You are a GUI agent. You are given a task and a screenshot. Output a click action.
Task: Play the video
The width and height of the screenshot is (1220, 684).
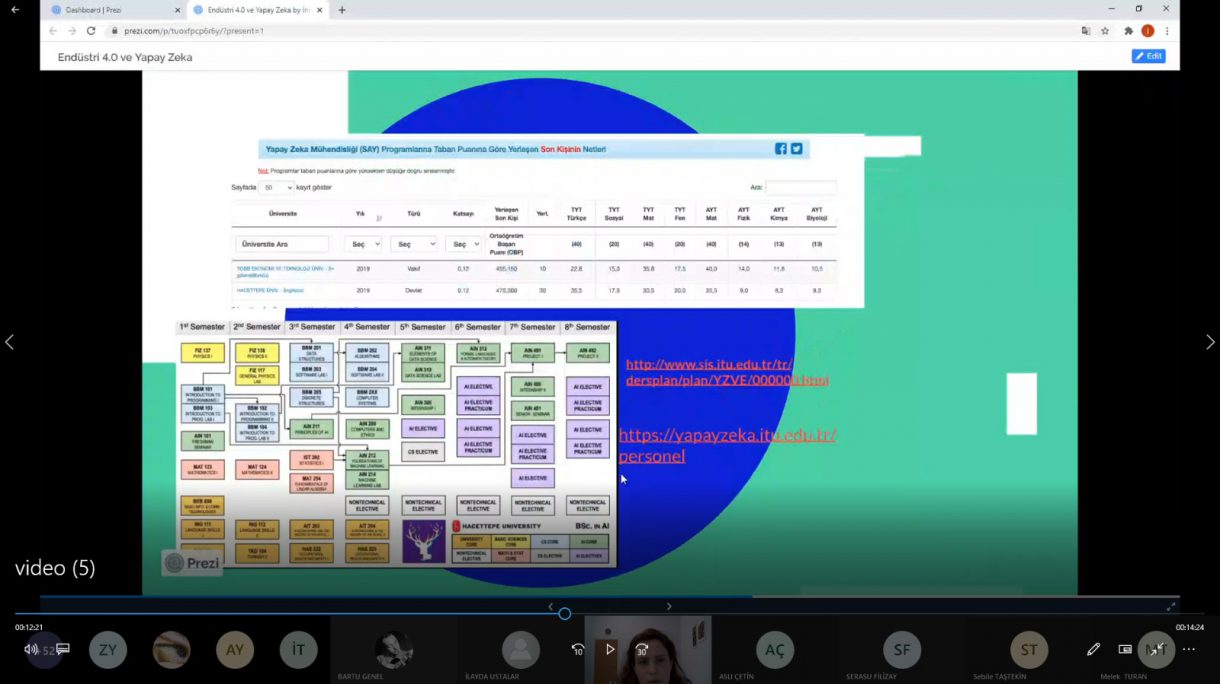[610, 649]
